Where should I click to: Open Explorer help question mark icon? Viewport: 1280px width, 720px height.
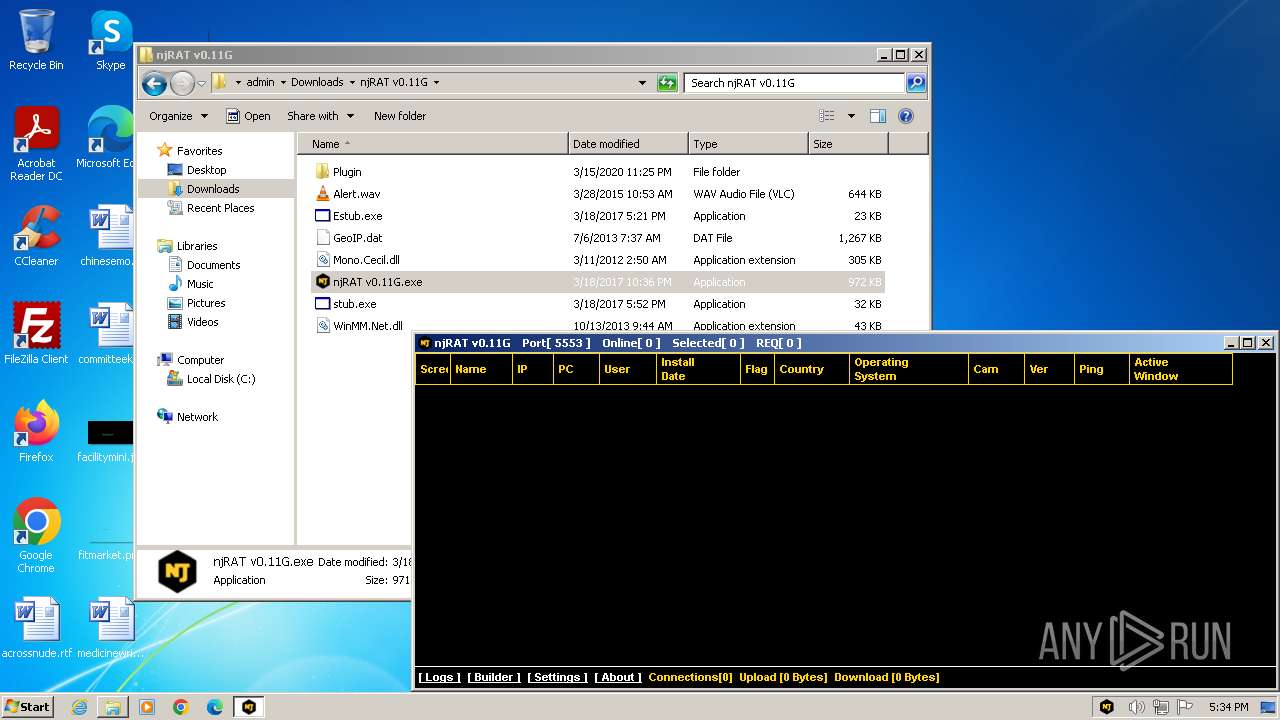(906, 116)
